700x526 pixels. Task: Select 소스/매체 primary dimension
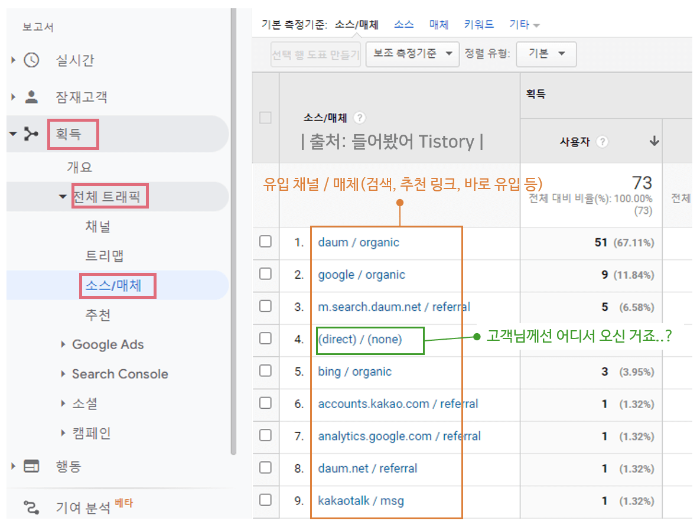pos(357,25)
